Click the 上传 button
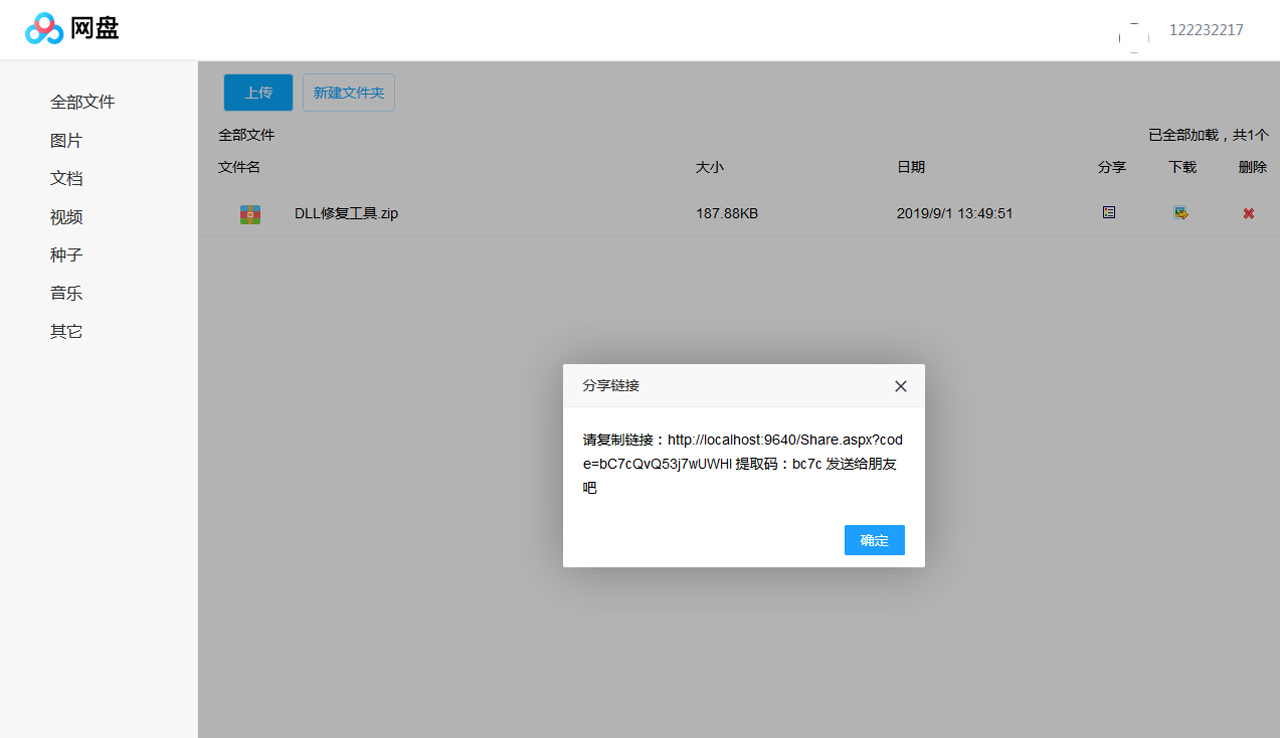This screenshot has height=738, width=1280. coord(257,92)
